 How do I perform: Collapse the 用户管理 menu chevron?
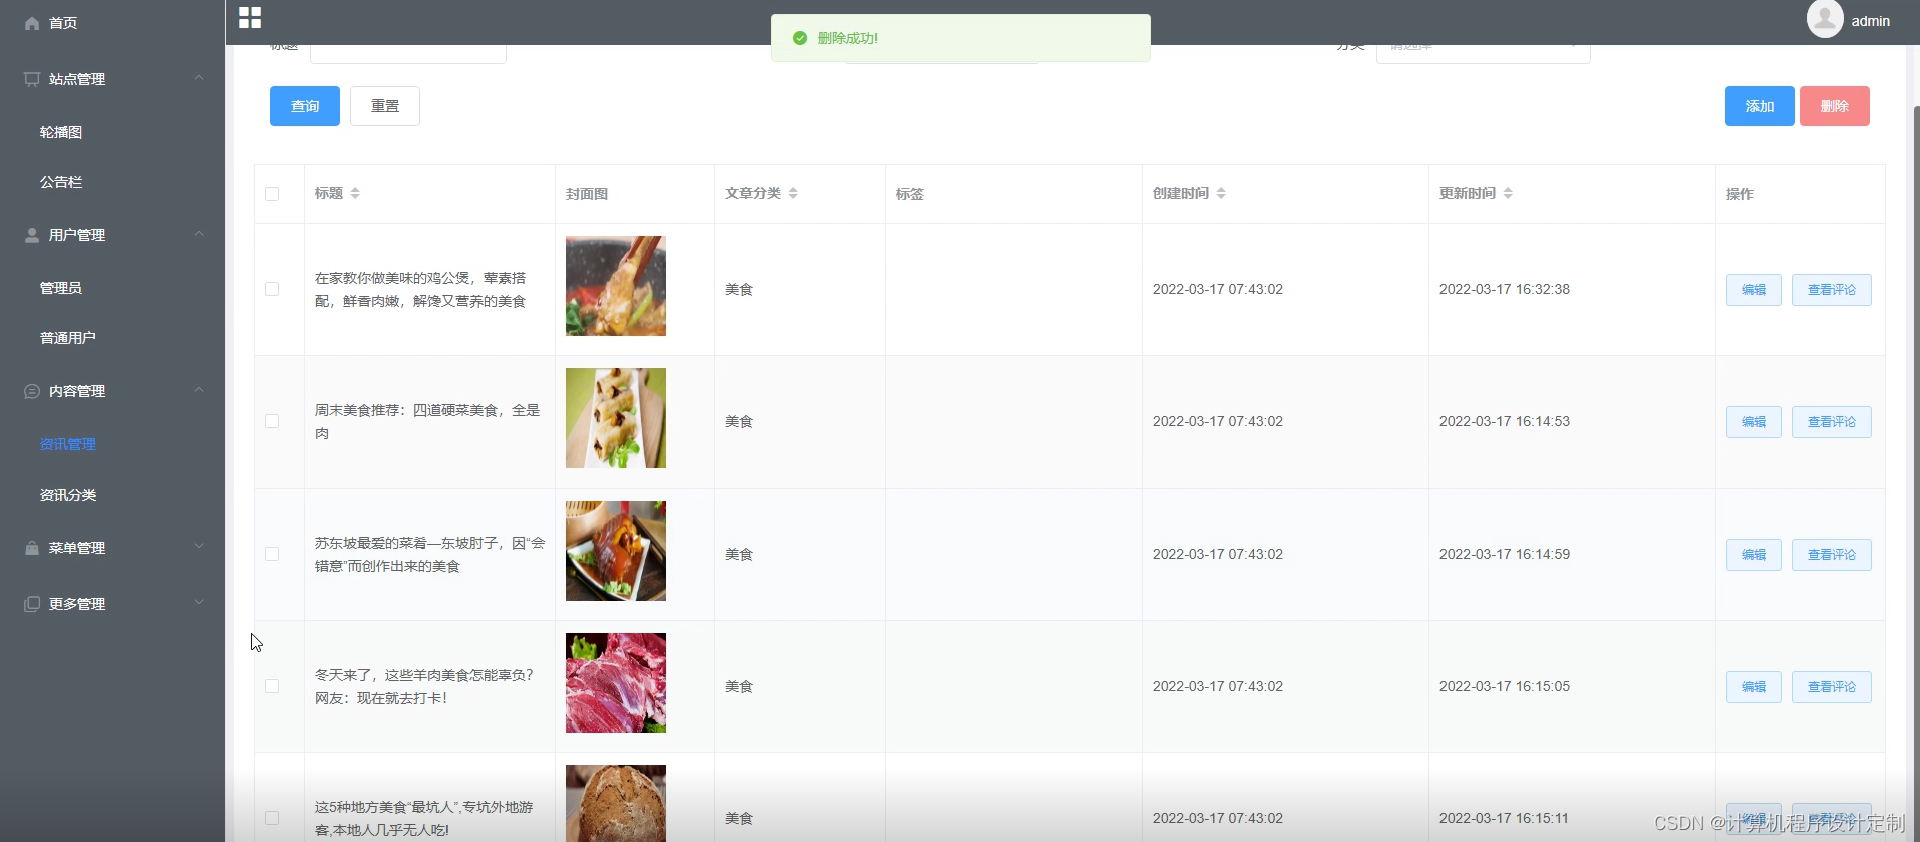pyautogui.click(x=199, y=234)
